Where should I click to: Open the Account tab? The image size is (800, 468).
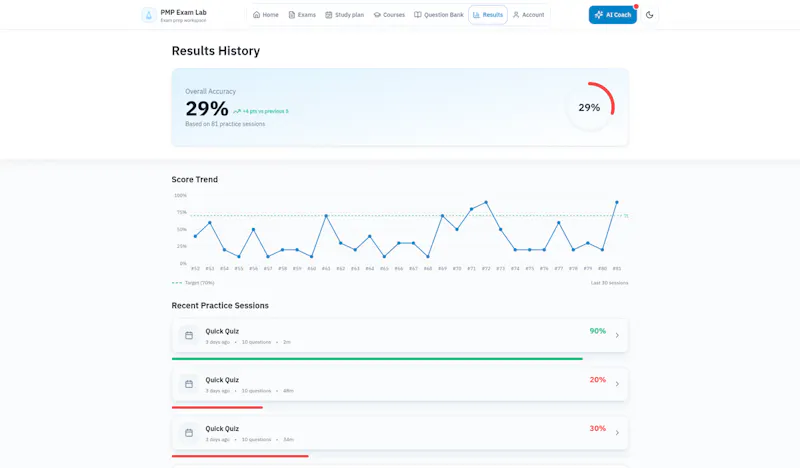tap(529, 15)
